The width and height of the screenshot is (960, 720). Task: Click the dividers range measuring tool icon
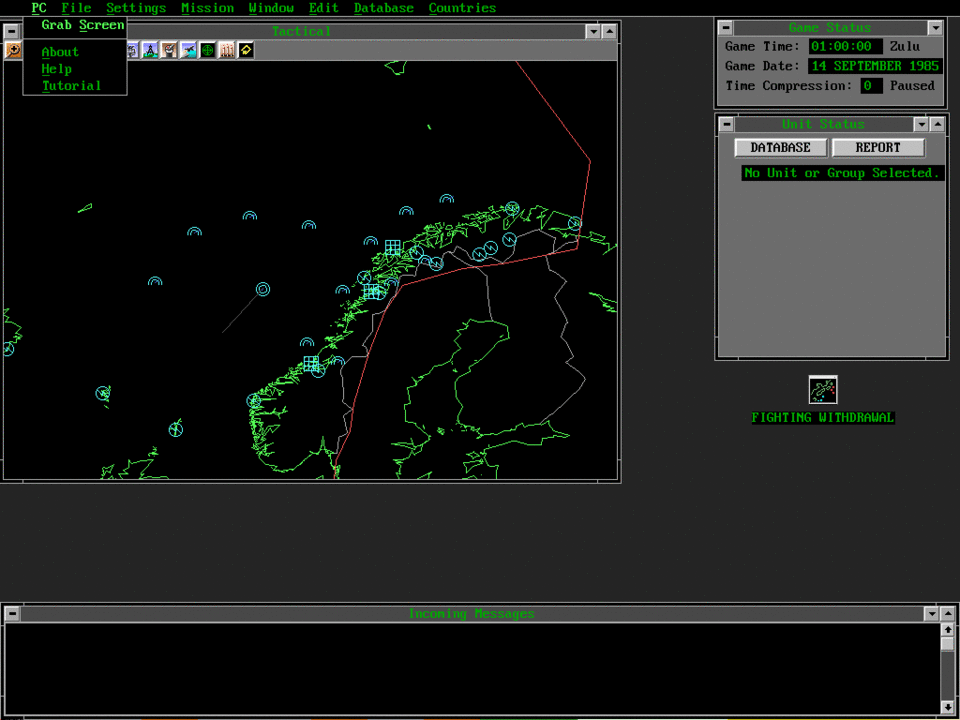(x=150, y=50)
